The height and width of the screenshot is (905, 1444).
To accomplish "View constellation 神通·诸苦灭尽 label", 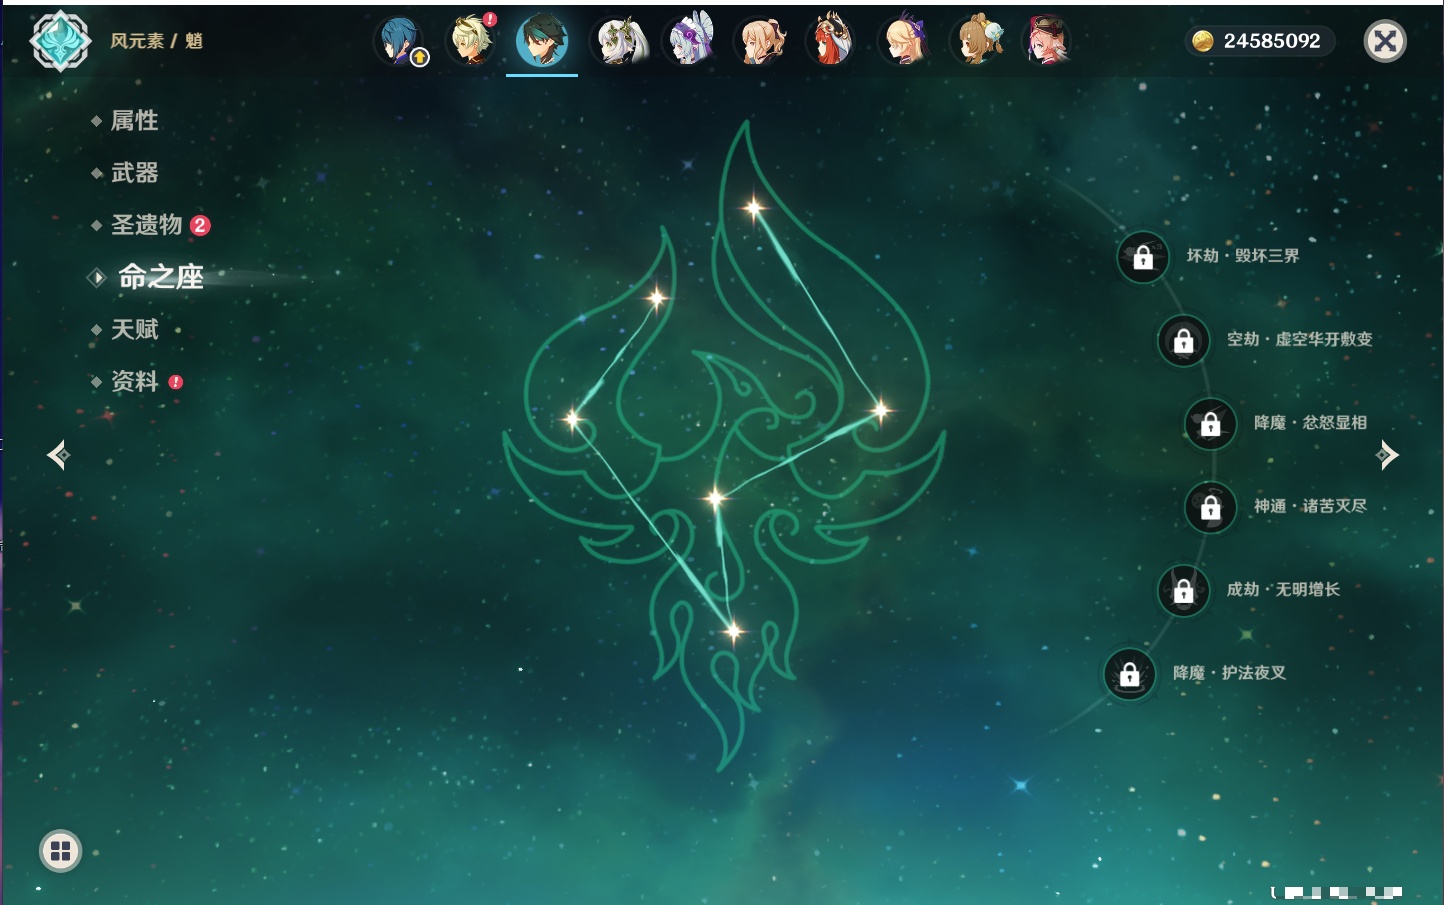I will pos(1310,506).
